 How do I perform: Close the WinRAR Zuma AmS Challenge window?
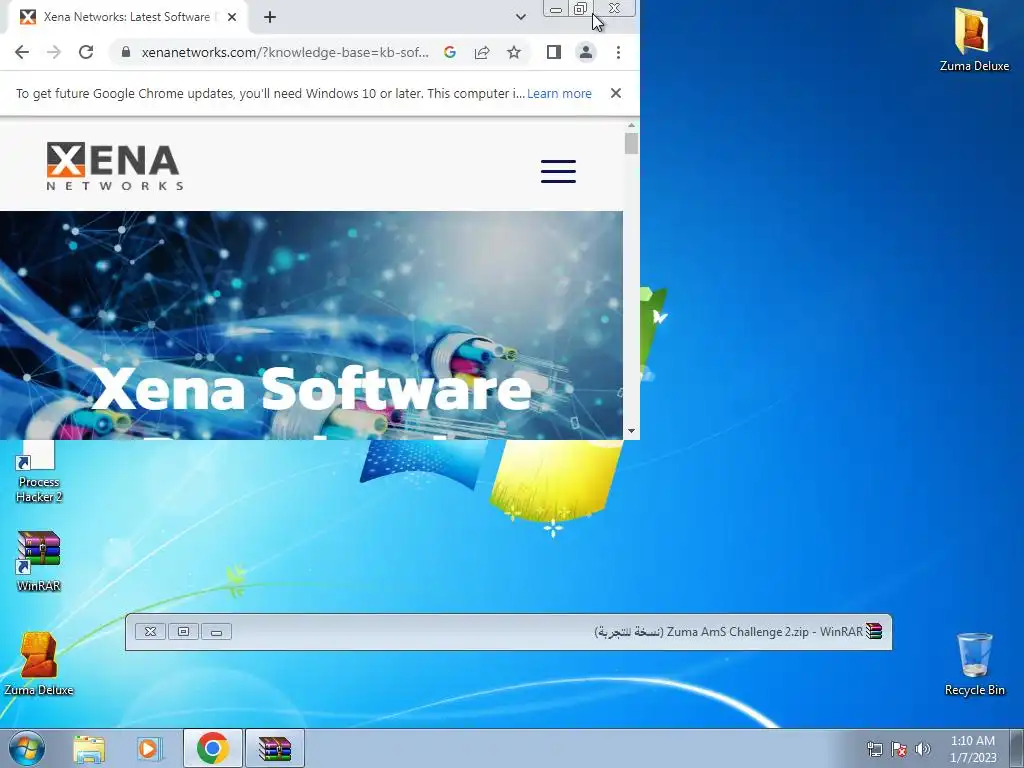click(150, 632)
